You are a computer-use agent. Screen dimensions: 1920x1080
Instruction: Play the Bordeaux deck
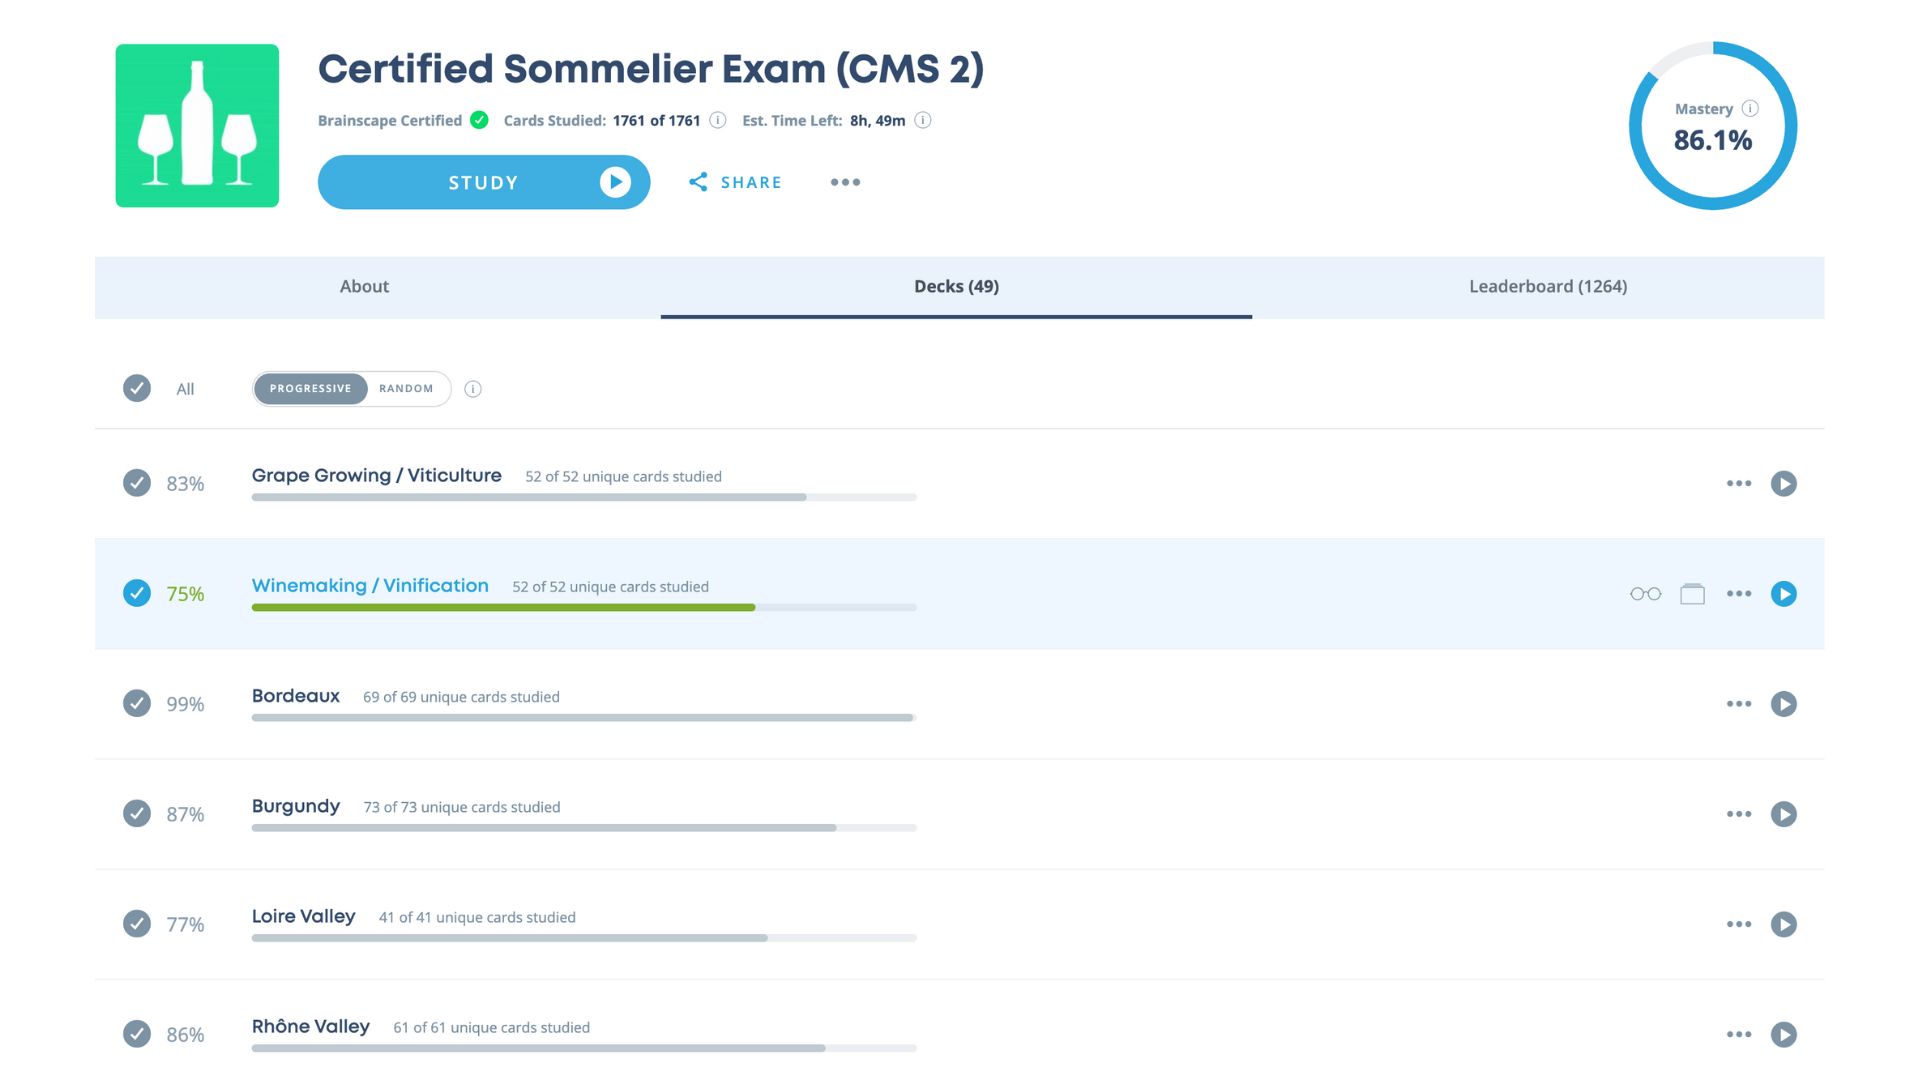point(1783,704)
